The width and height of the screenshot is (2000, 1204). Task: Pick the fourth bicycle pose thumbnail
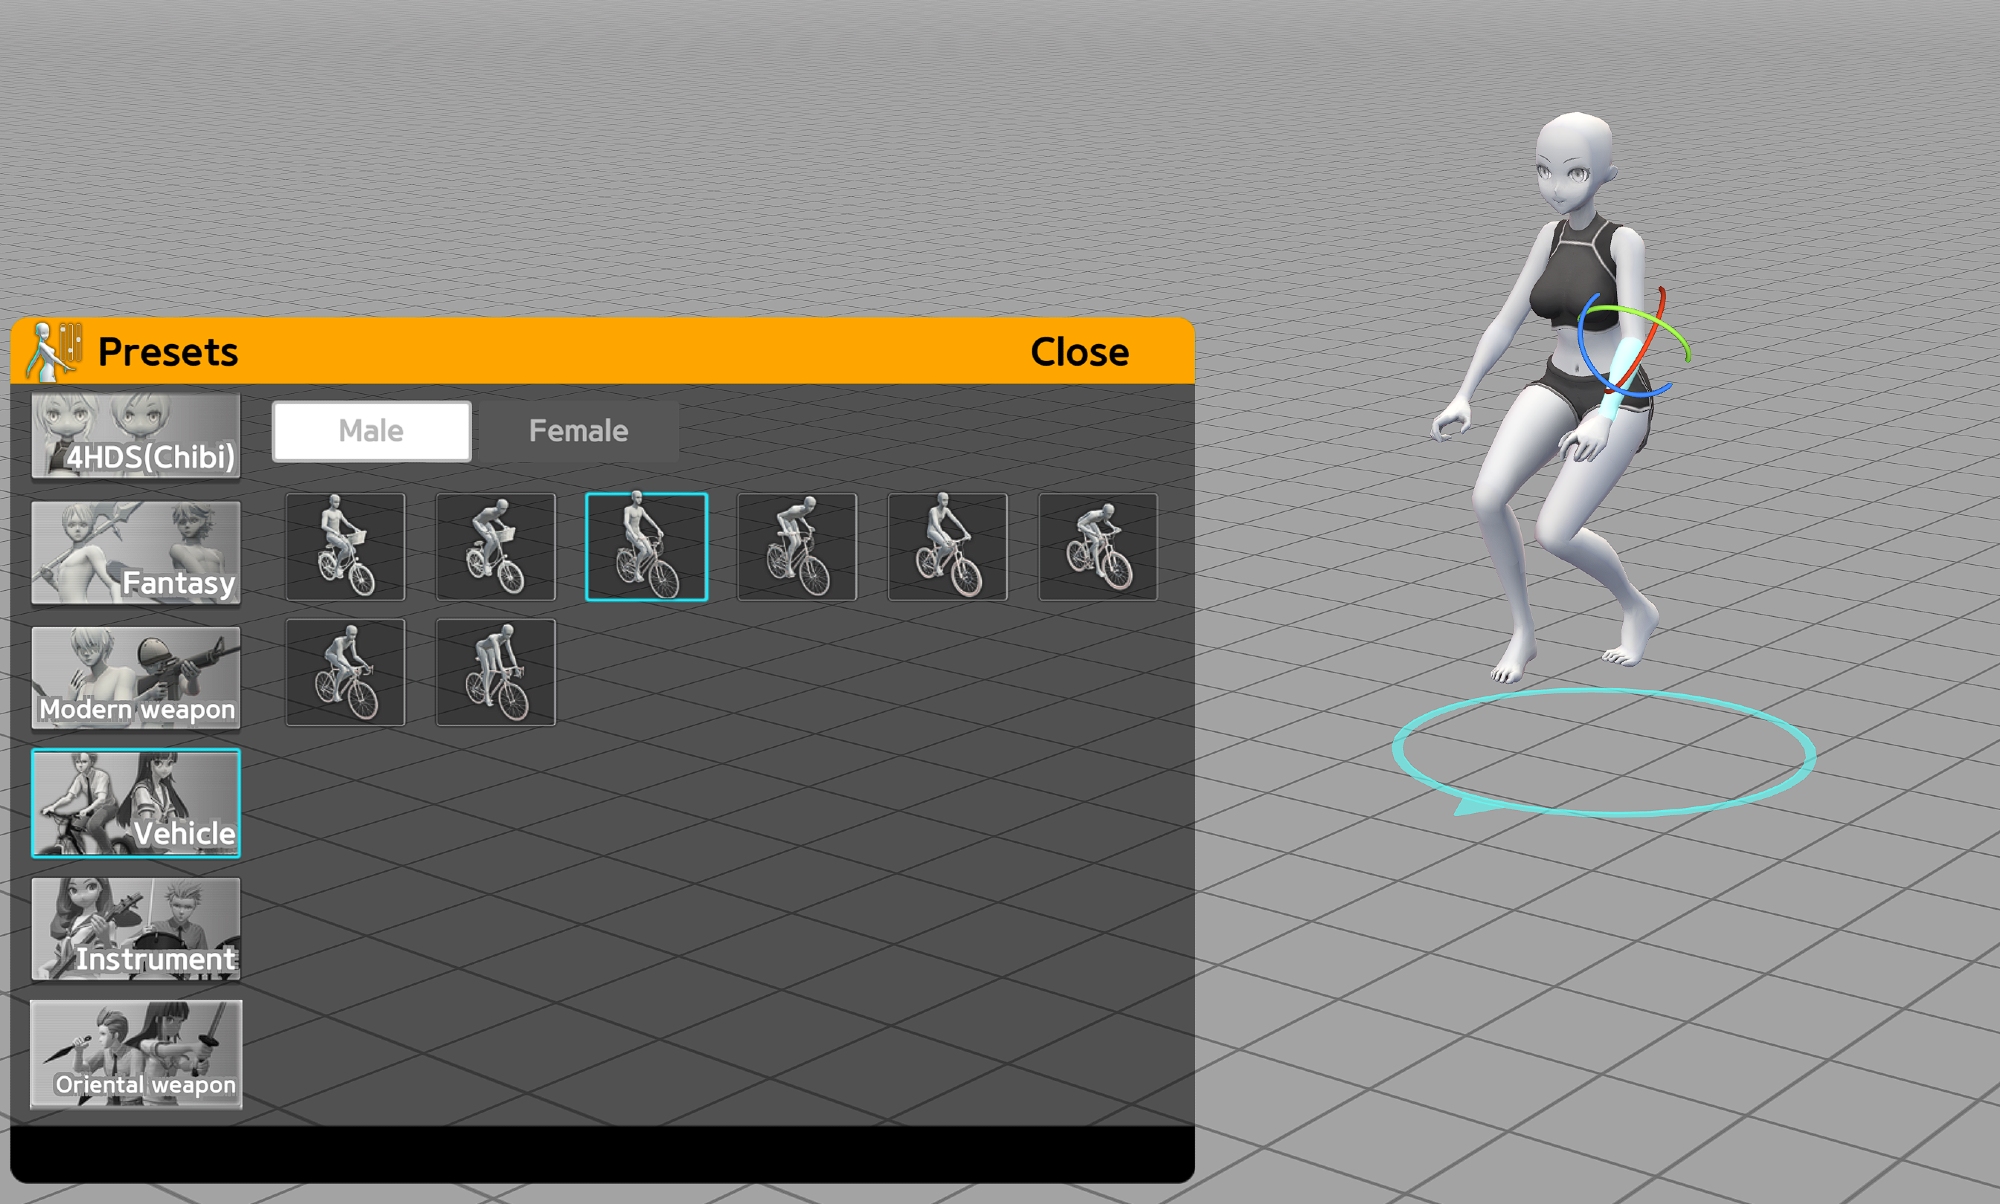tap(797, 547)
